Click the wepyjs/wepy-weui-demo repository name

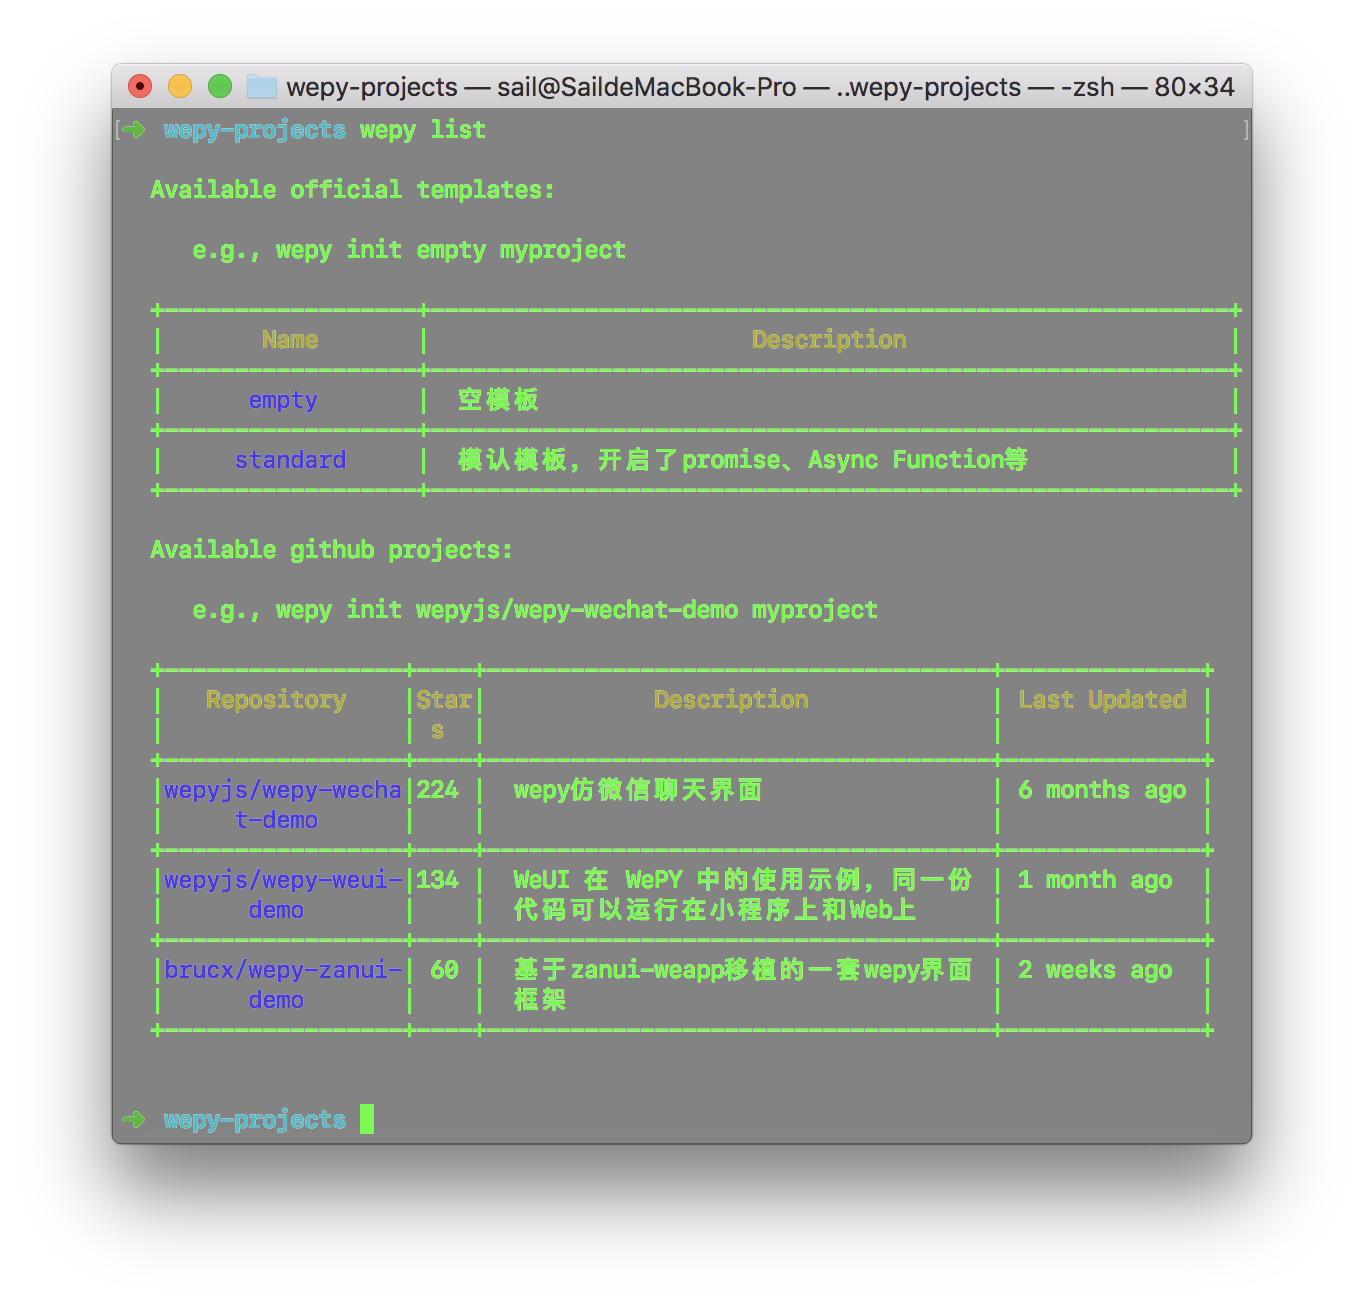click(x=281, y=894)
